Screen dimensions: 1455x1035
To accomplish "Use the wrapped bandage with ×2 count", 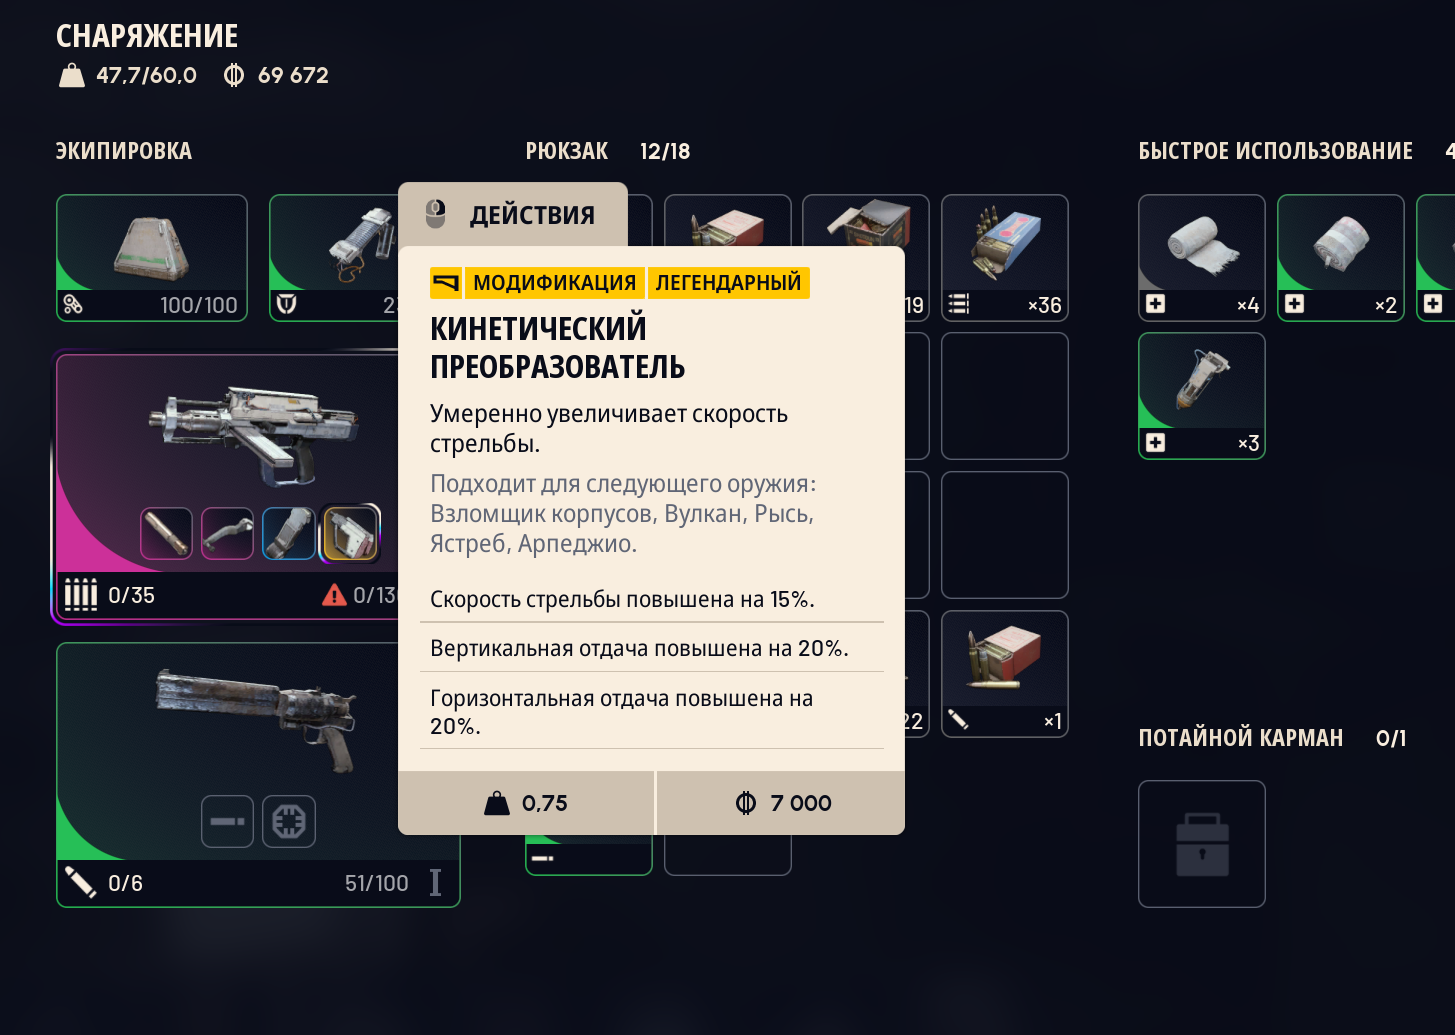I will click(x=1341, y=258).
